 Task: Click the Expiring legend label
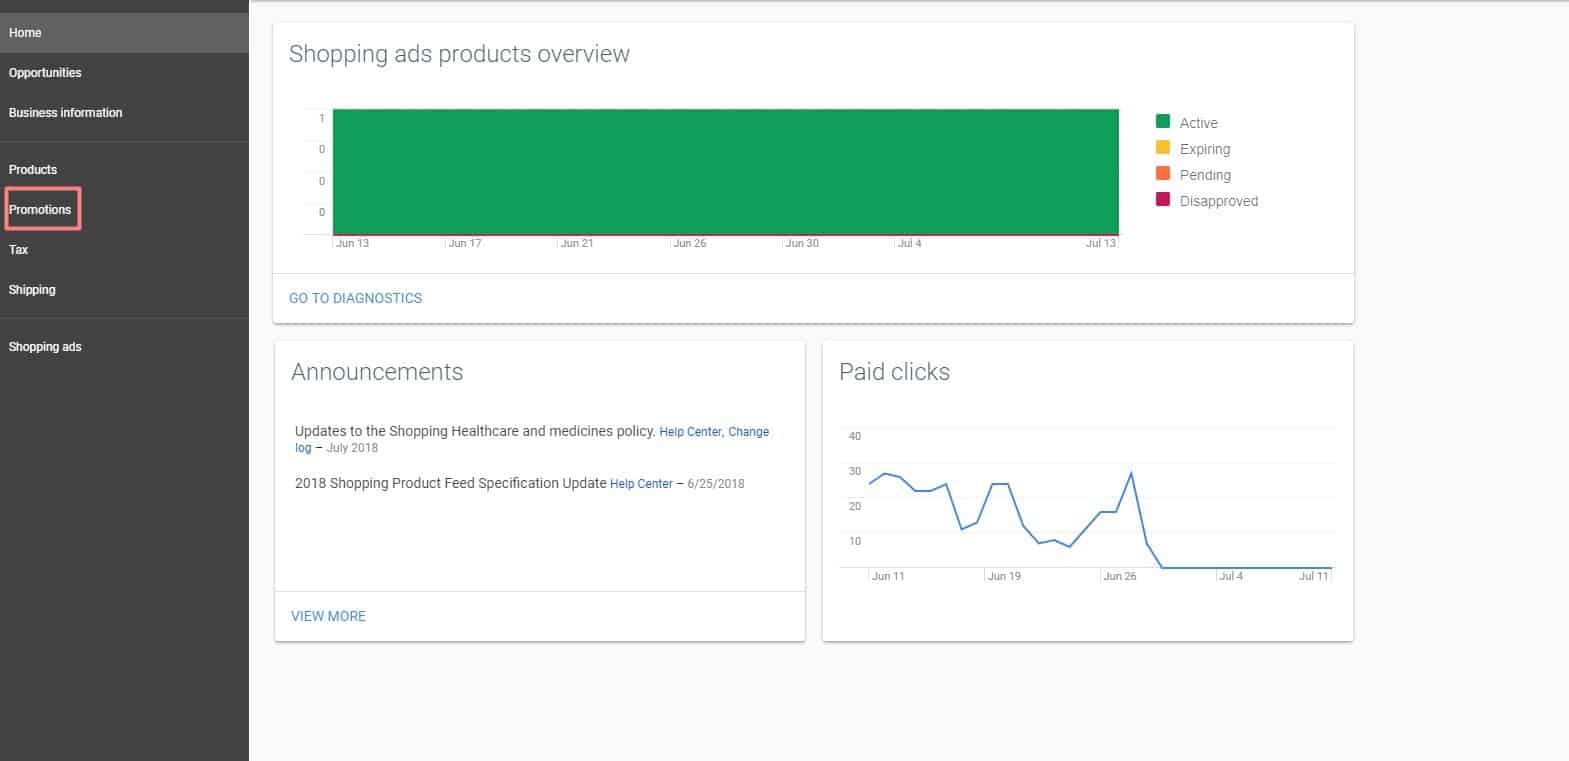pos(1205,149)
